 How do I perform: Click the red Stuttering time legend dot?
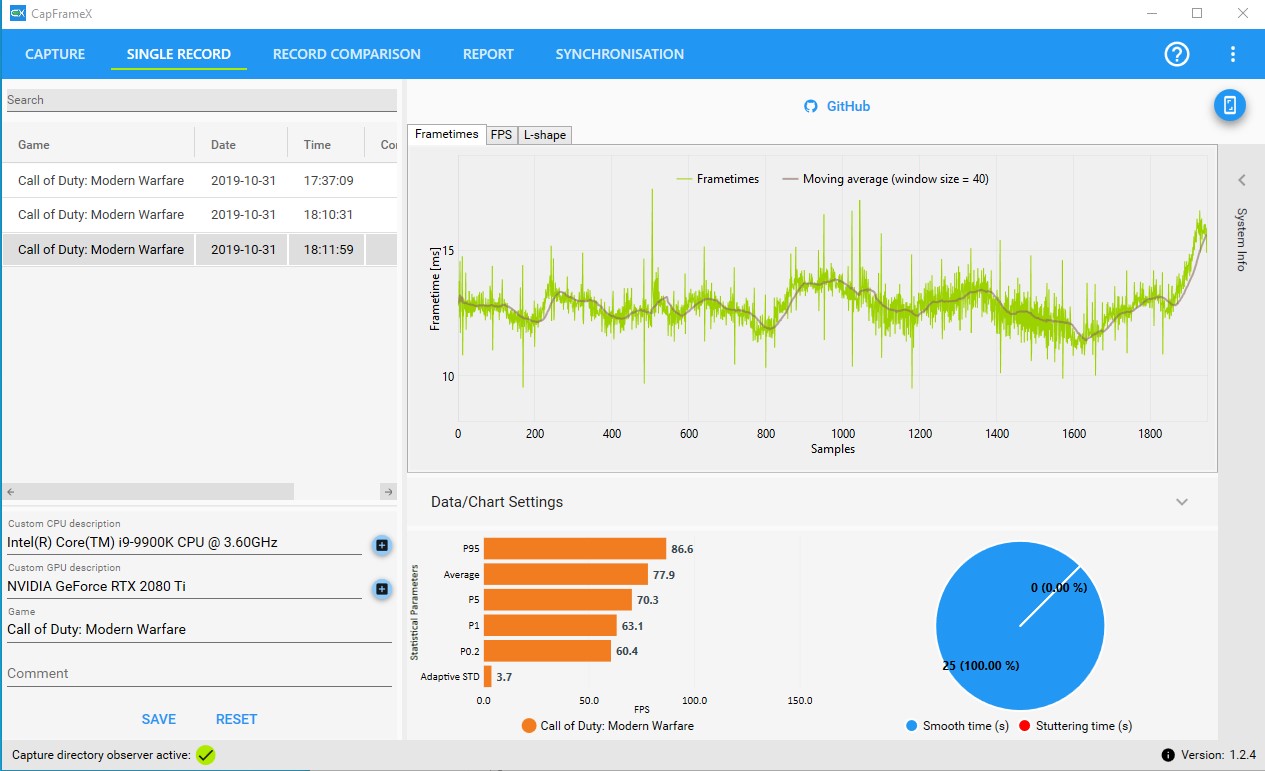click(1024, 726)
